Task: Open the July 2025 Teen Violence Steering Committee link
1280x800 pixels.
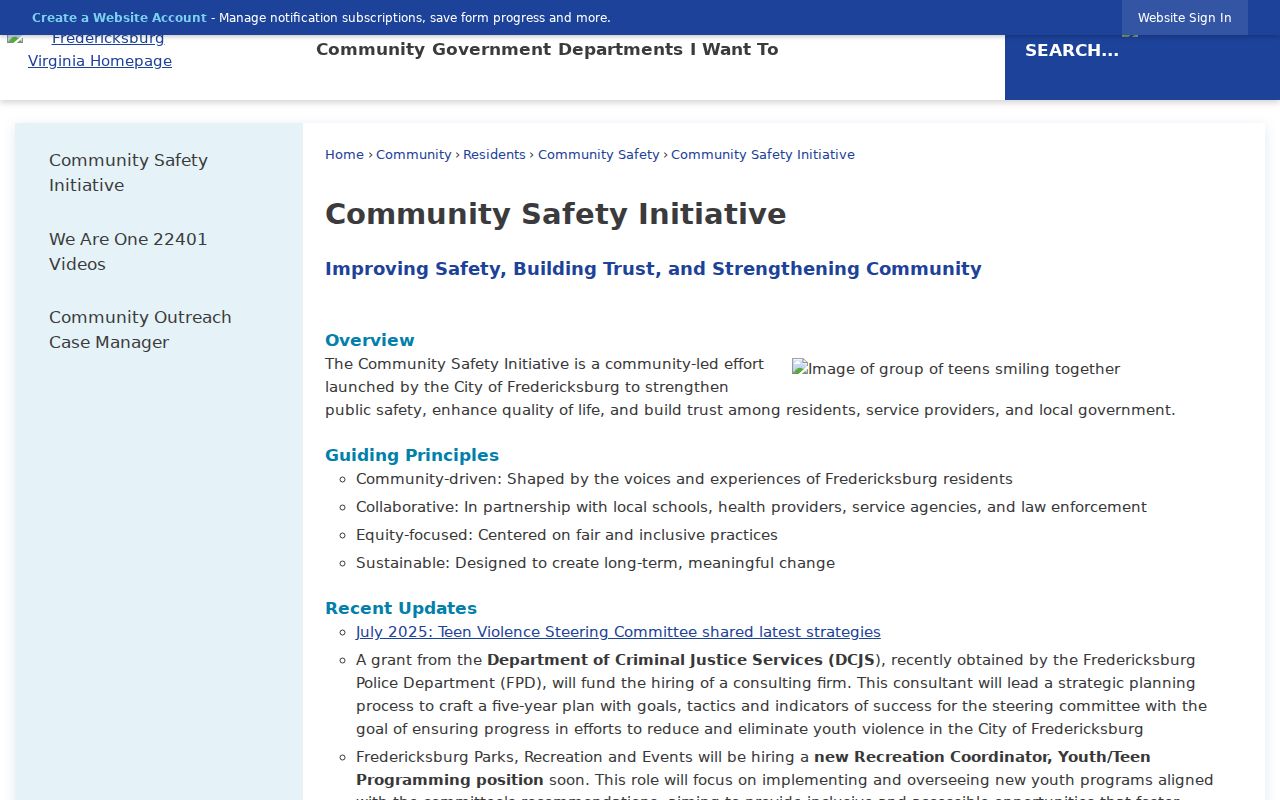Action: click(618, 632)
